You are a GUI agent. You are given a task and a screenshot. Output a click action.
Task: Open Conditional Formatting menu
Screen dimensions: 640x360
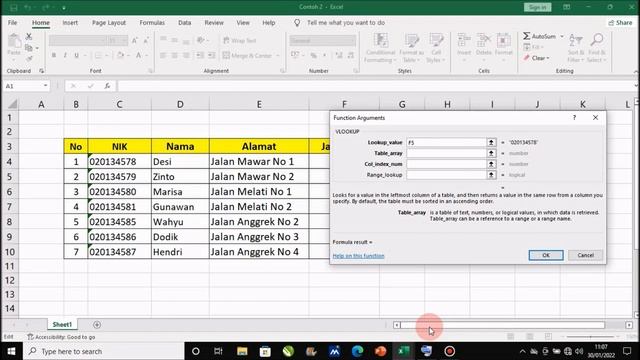380,48
